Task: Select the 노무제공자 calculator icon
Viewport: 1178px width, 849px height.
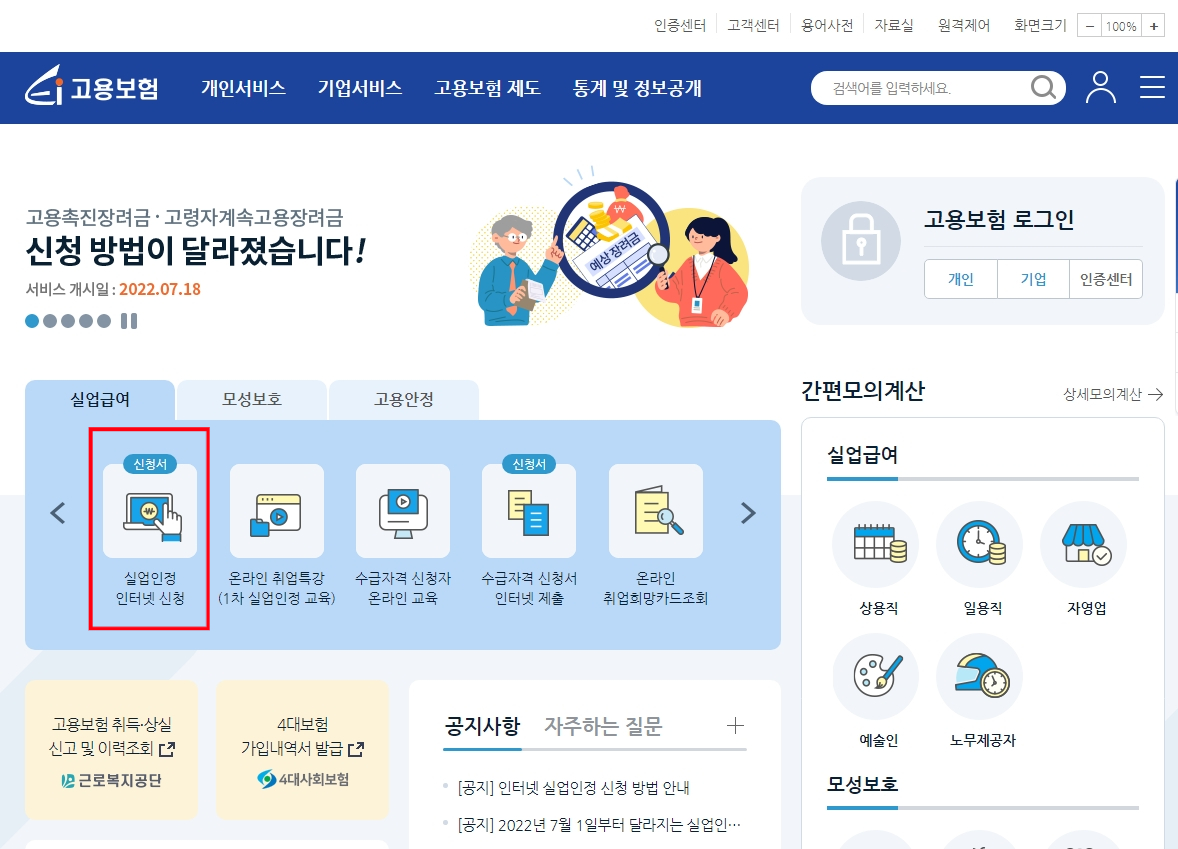Action: pos(980,676)
